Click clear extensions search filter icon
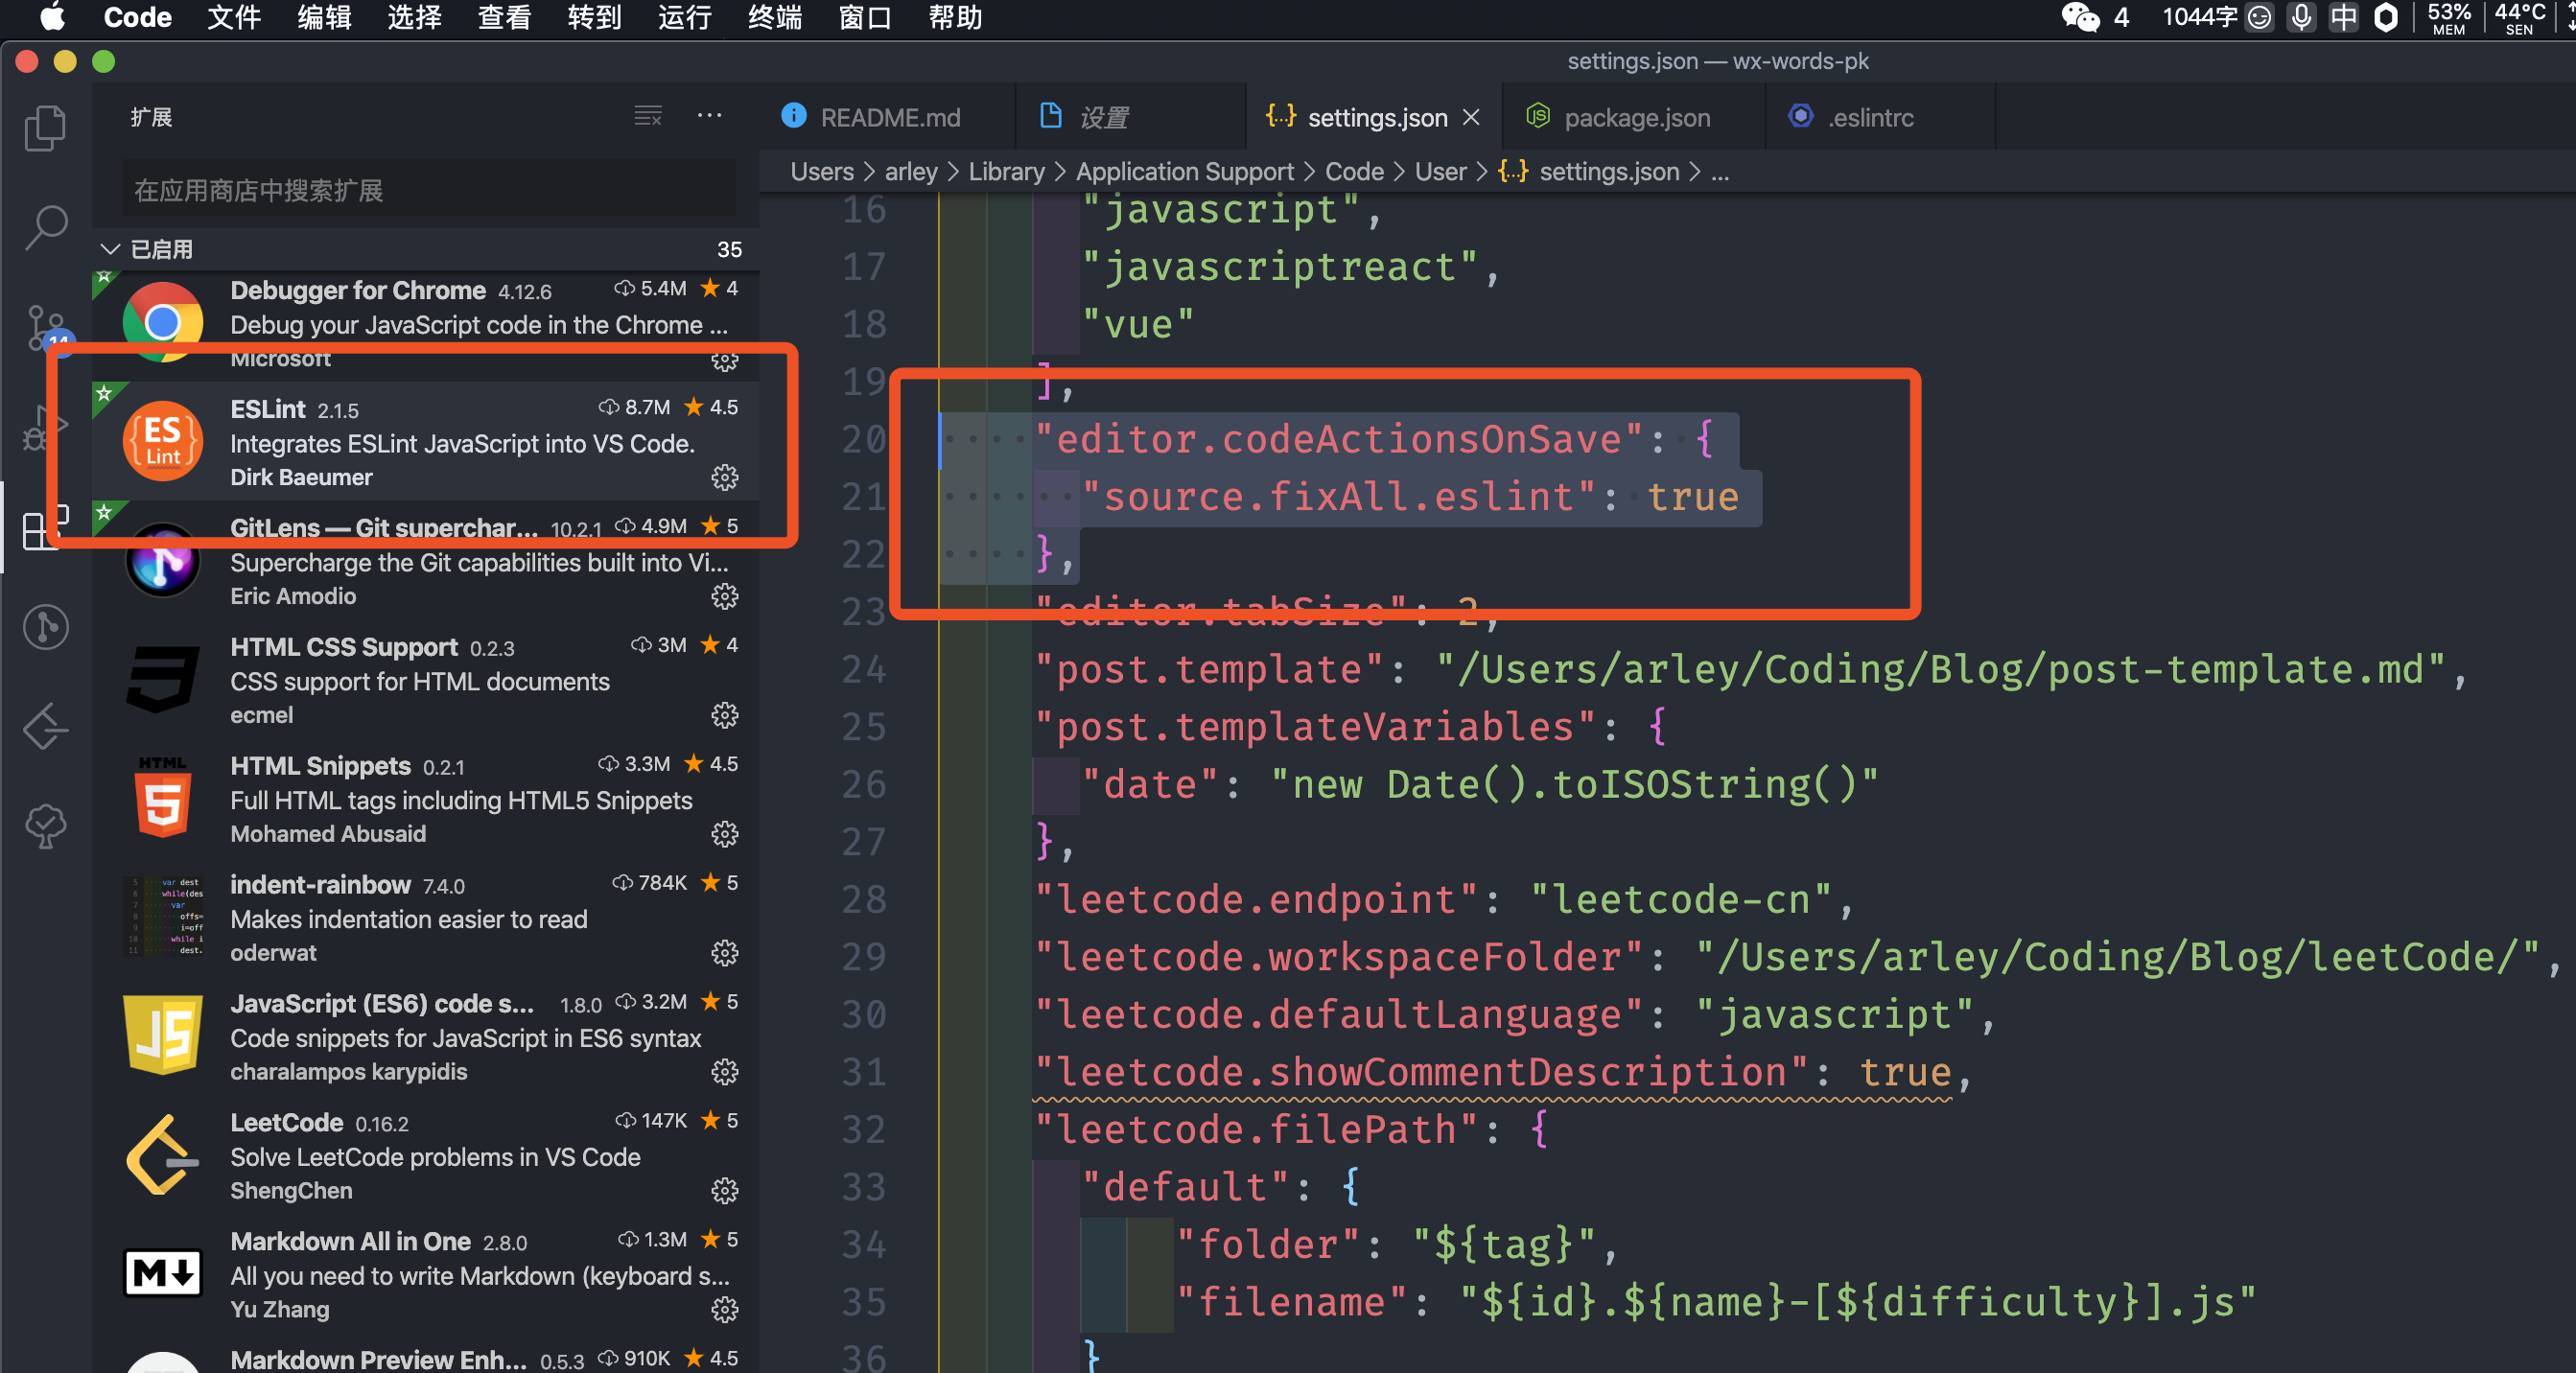2576x1373 pixels. pos(648,117)
